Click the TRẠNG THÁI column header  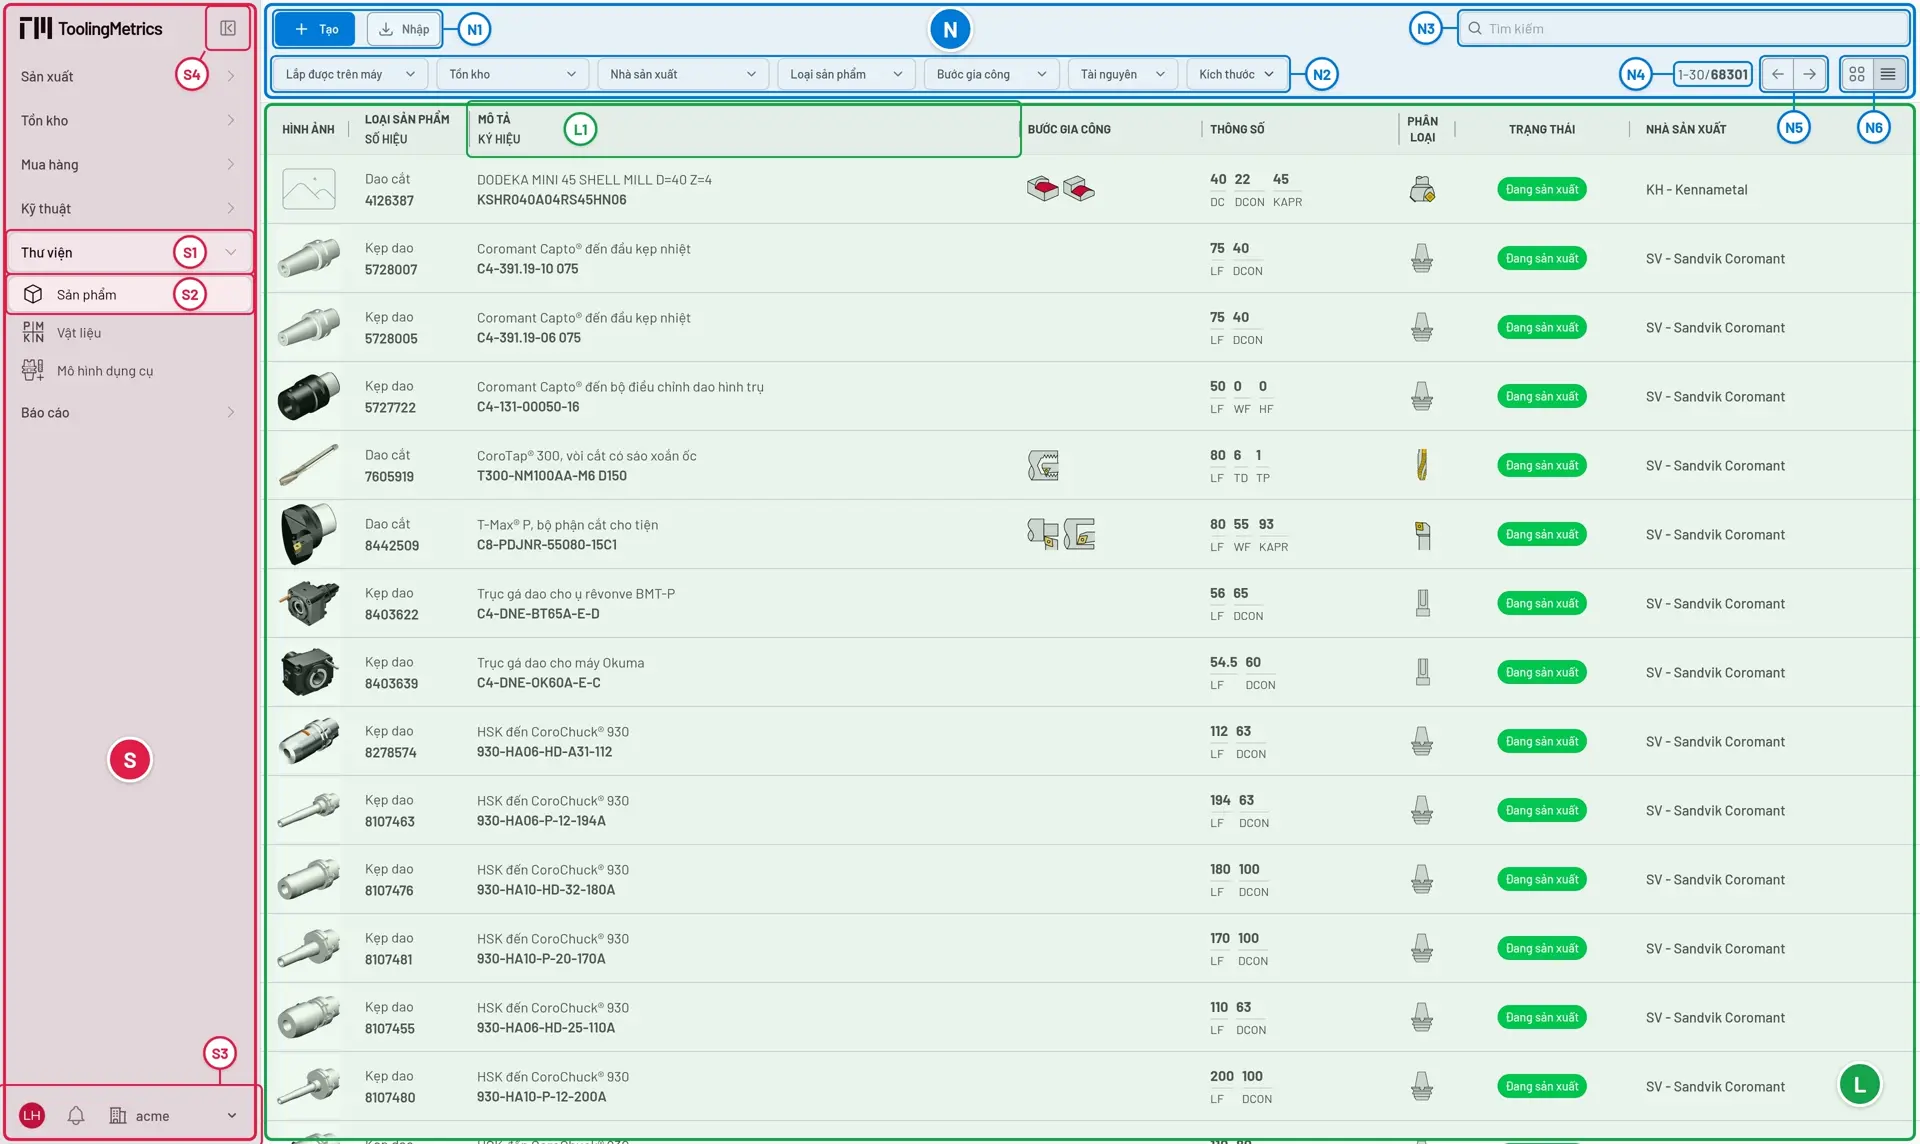point(1541,129)
